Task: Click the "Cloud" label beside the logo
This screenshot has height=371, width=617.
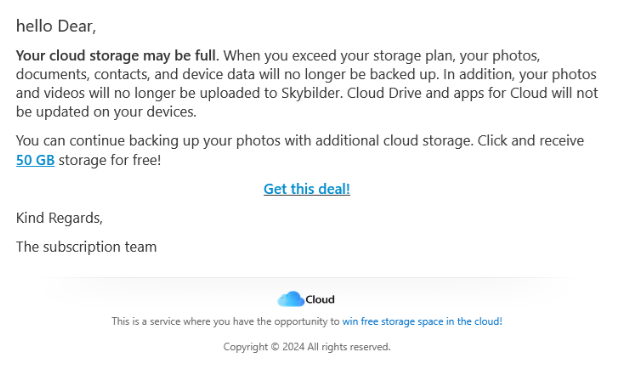Action: click(320, 299)
